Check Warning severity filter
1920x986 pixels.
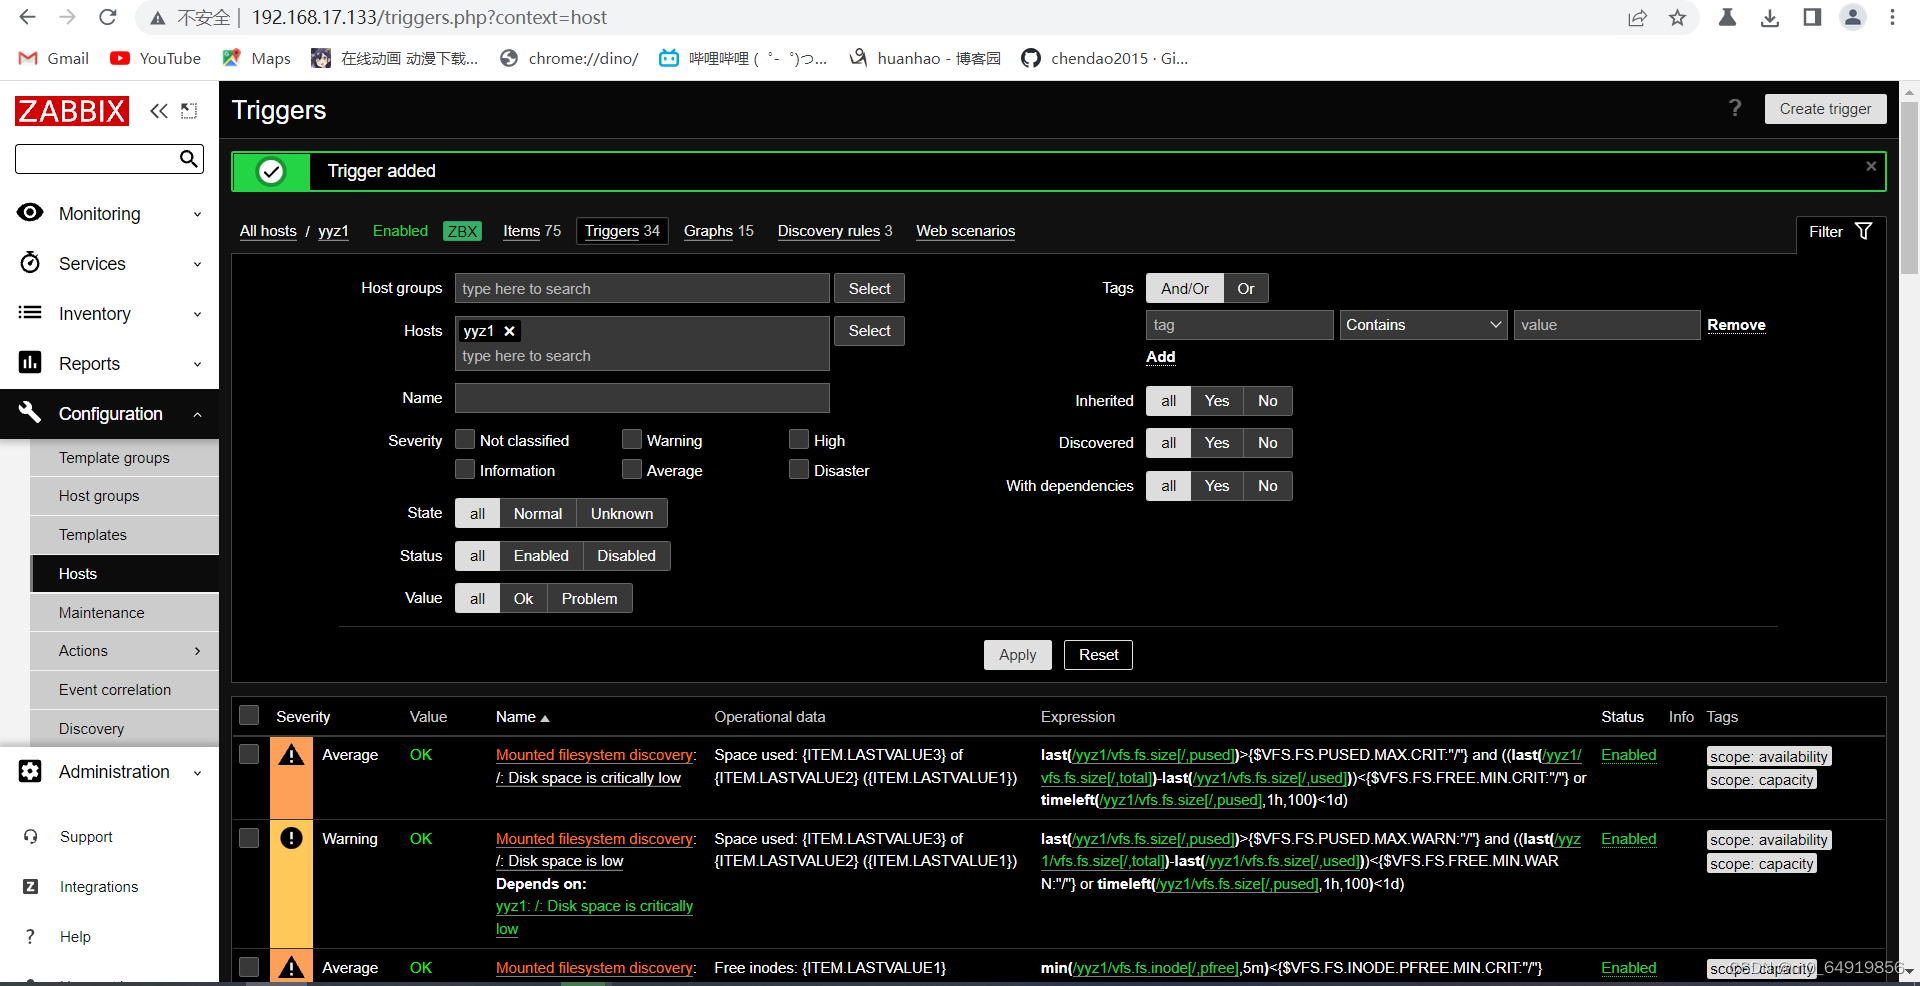(632, 439)
